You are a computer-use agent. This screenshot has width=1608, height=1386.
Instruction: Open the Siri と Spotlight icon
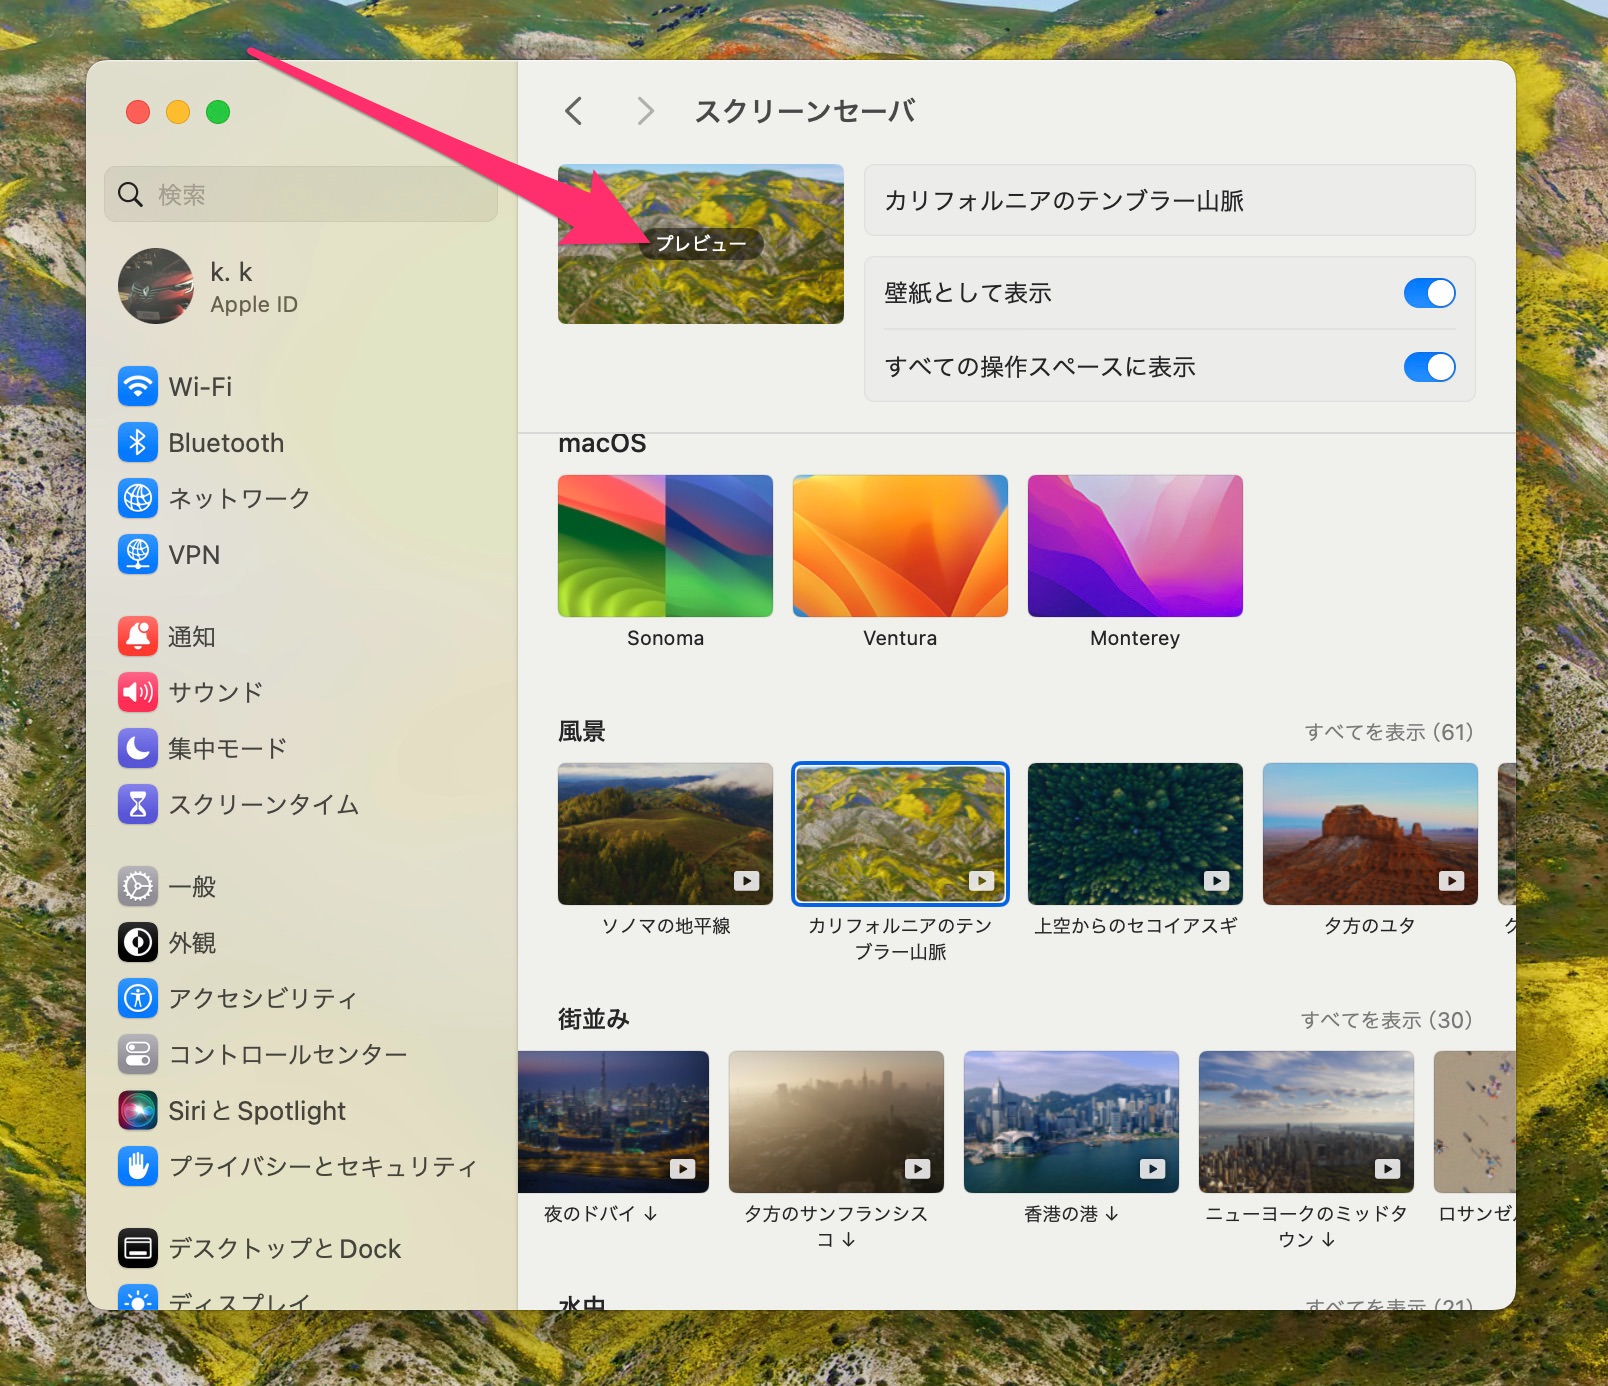pyautogui.click(x=138, y=1110)
